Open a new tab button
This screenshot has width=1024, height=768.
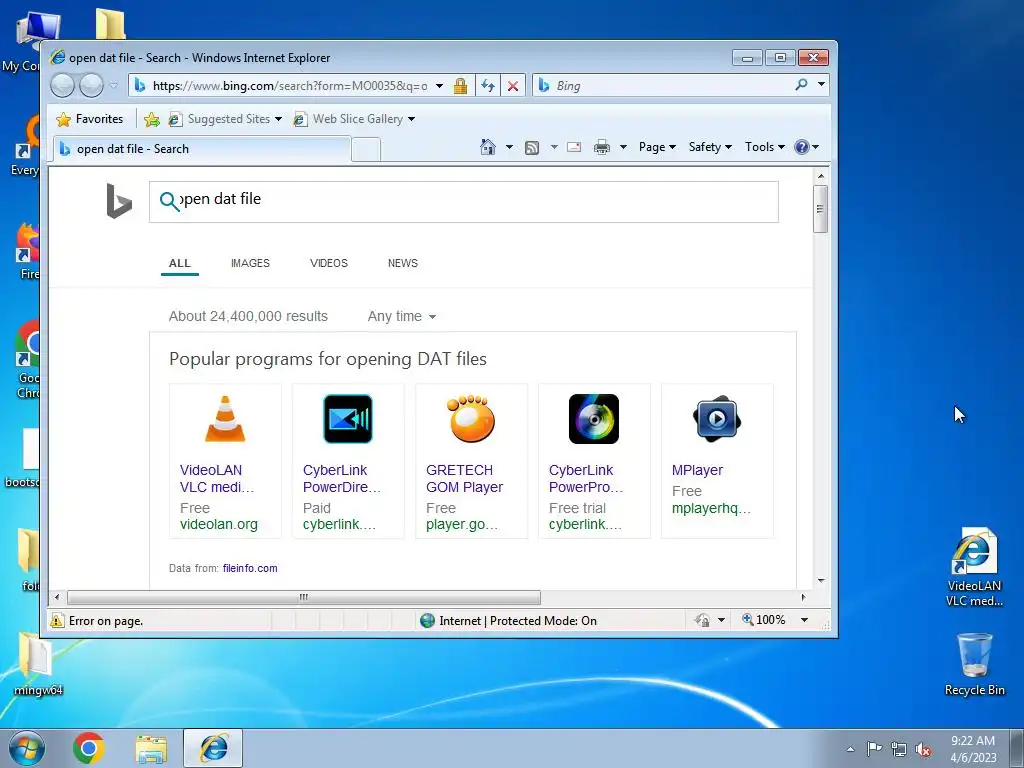(x=366, y=150)
